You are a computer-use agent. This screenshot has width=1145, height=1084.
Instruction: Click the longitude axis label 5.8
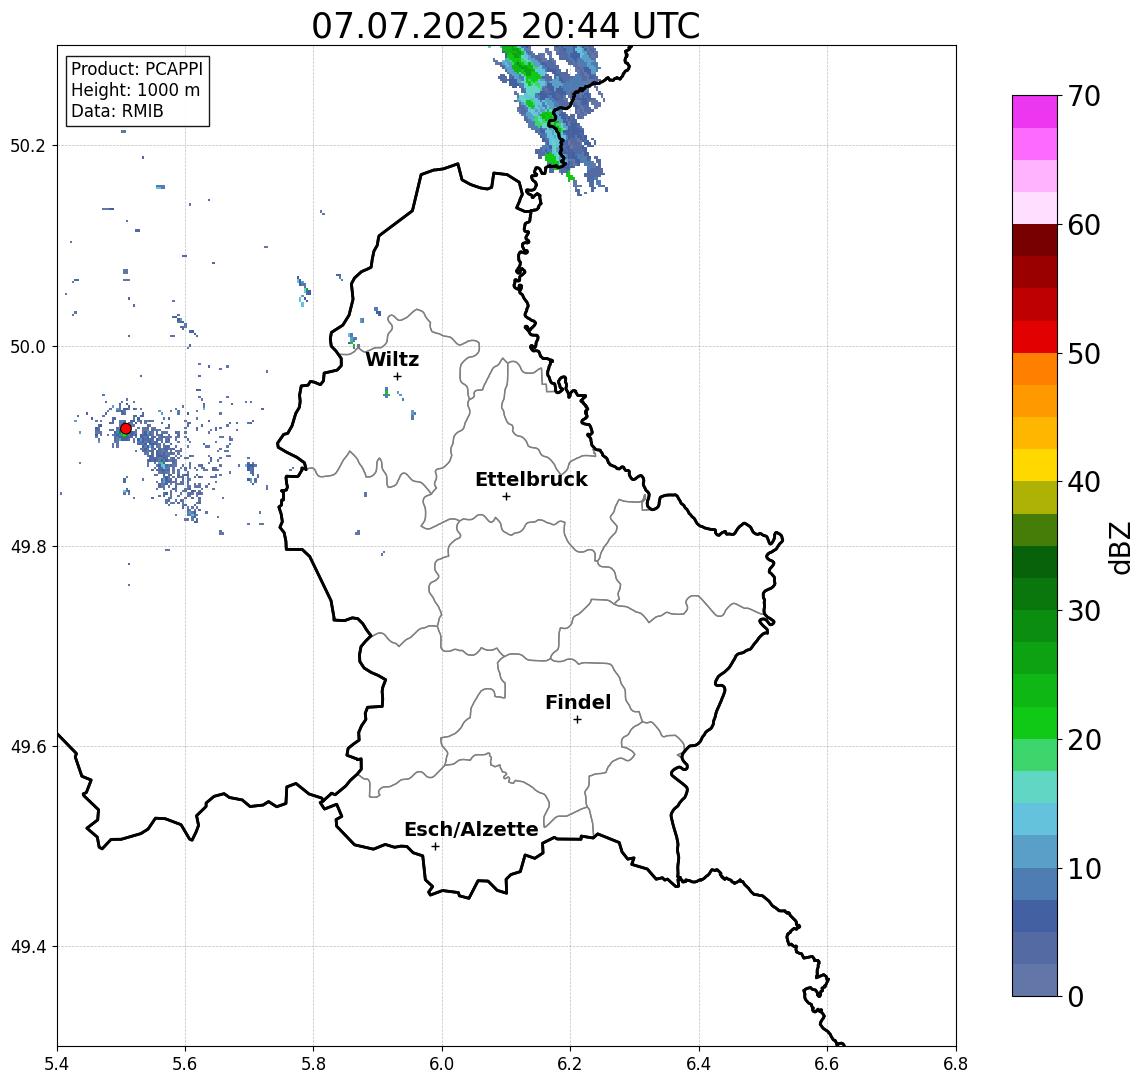(313, 1064)
